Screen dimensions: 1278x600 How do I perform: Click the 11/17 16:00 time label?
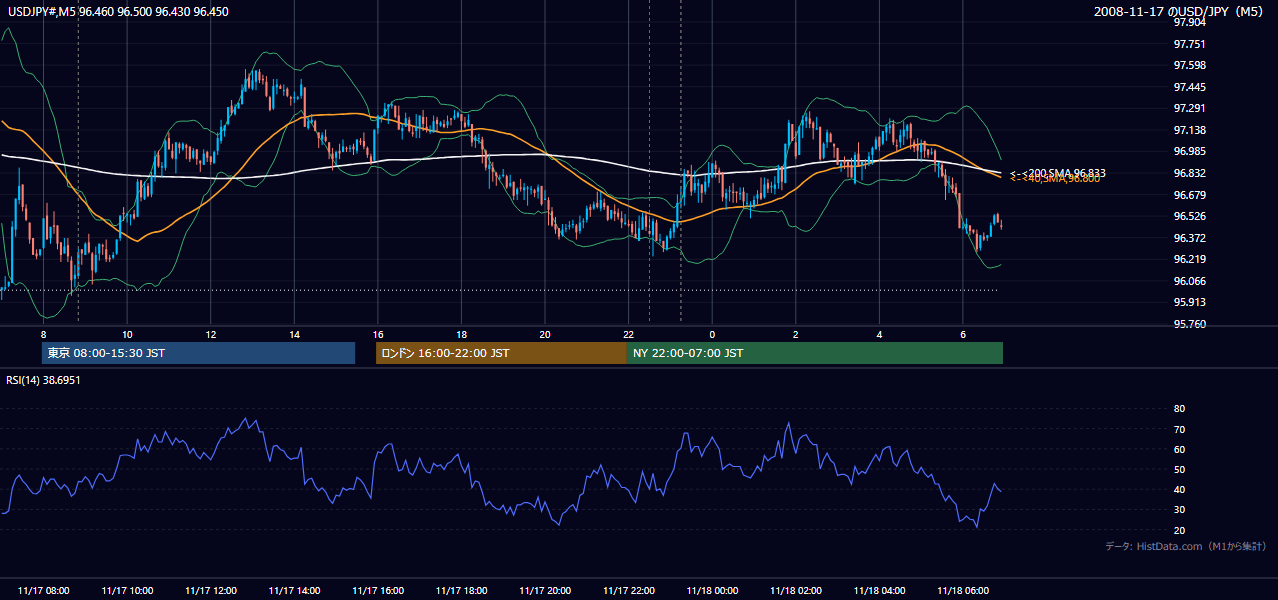click(378, 590)
